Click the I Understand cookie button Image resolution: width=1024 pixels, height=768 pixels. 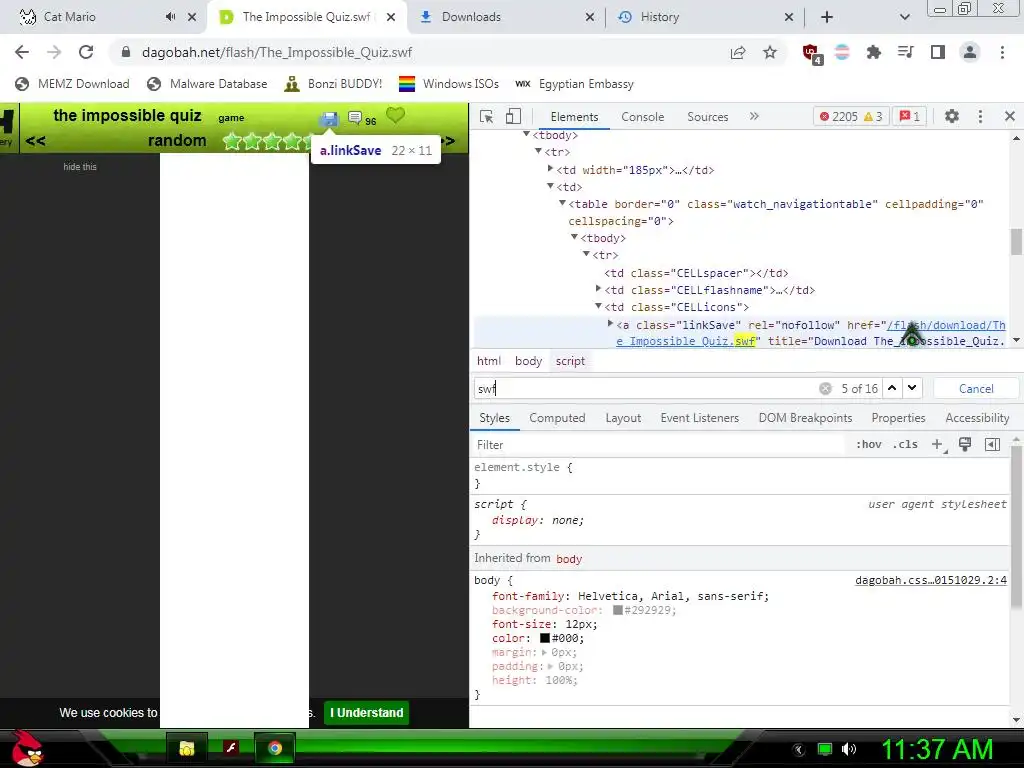pyautogui.click(x=367, y=712)
